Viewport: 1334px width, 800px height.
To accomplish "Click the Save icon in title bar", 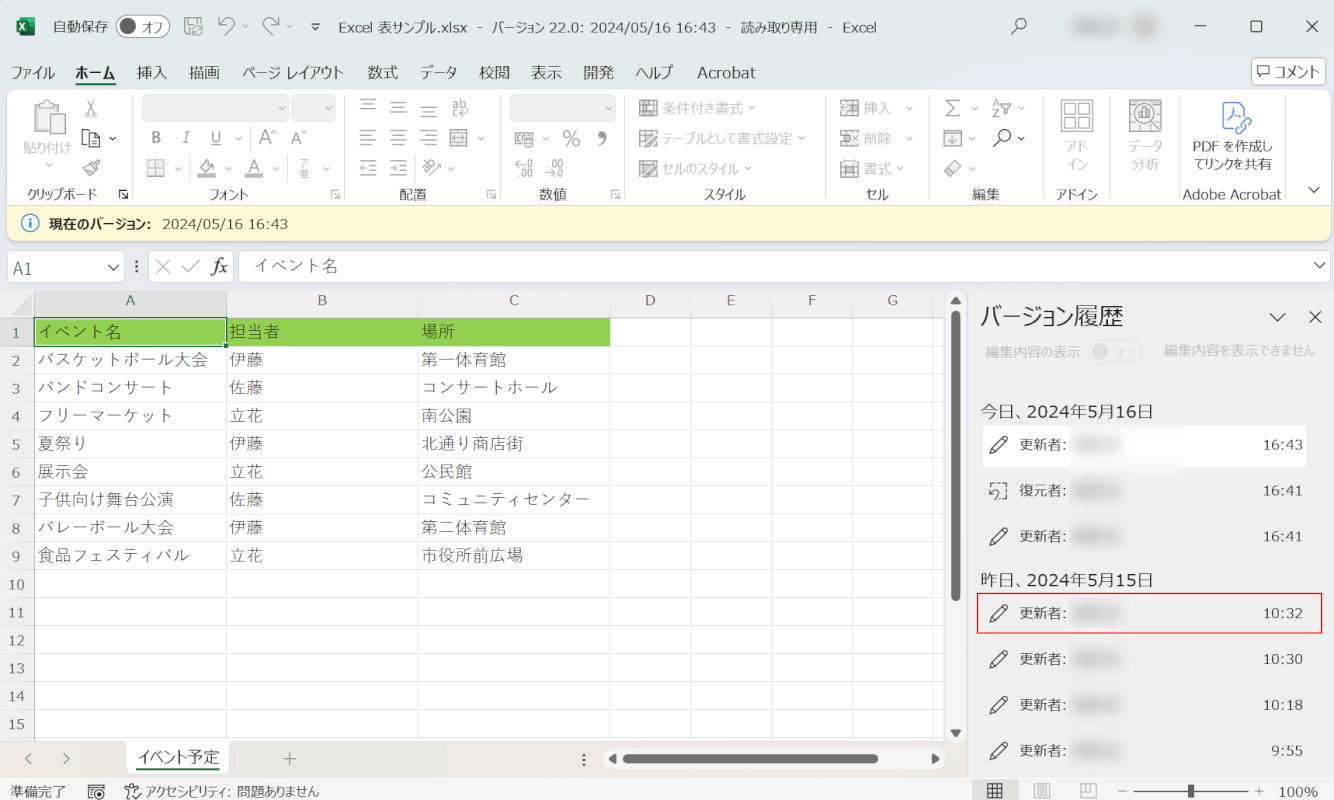I will [194, 27].
